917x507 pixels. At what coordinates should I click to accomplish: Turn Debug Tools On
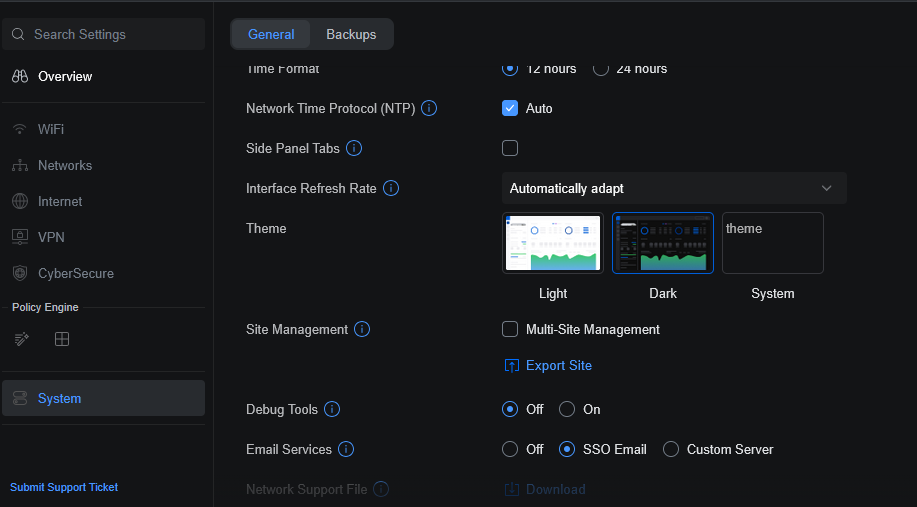pyautogui.click(x=567, y=409)
